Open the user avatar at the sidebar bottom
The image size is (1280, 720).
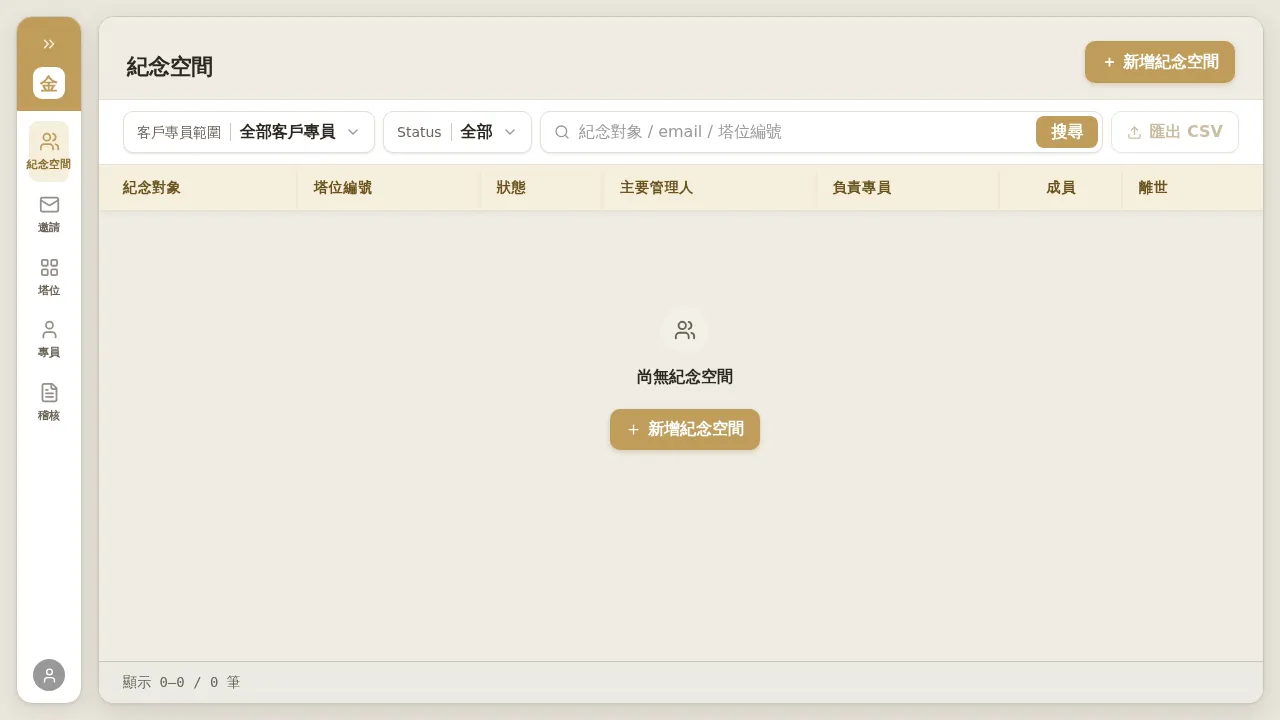(49, 675)
